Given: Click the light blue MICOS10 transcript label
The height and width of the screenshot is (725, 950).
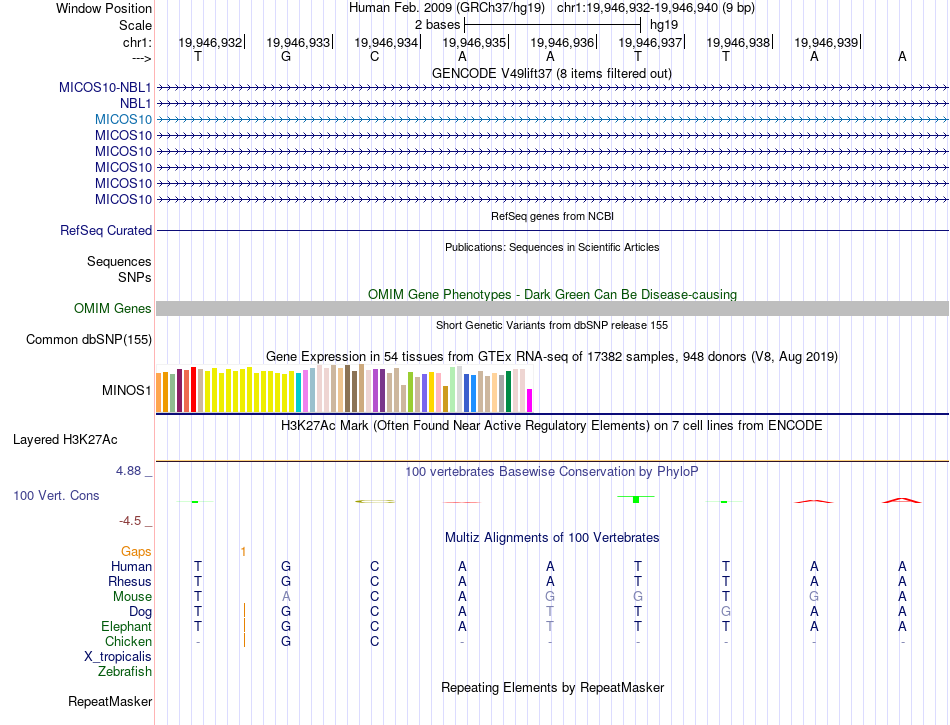Looking at the screenshot, I should point(123,119).
